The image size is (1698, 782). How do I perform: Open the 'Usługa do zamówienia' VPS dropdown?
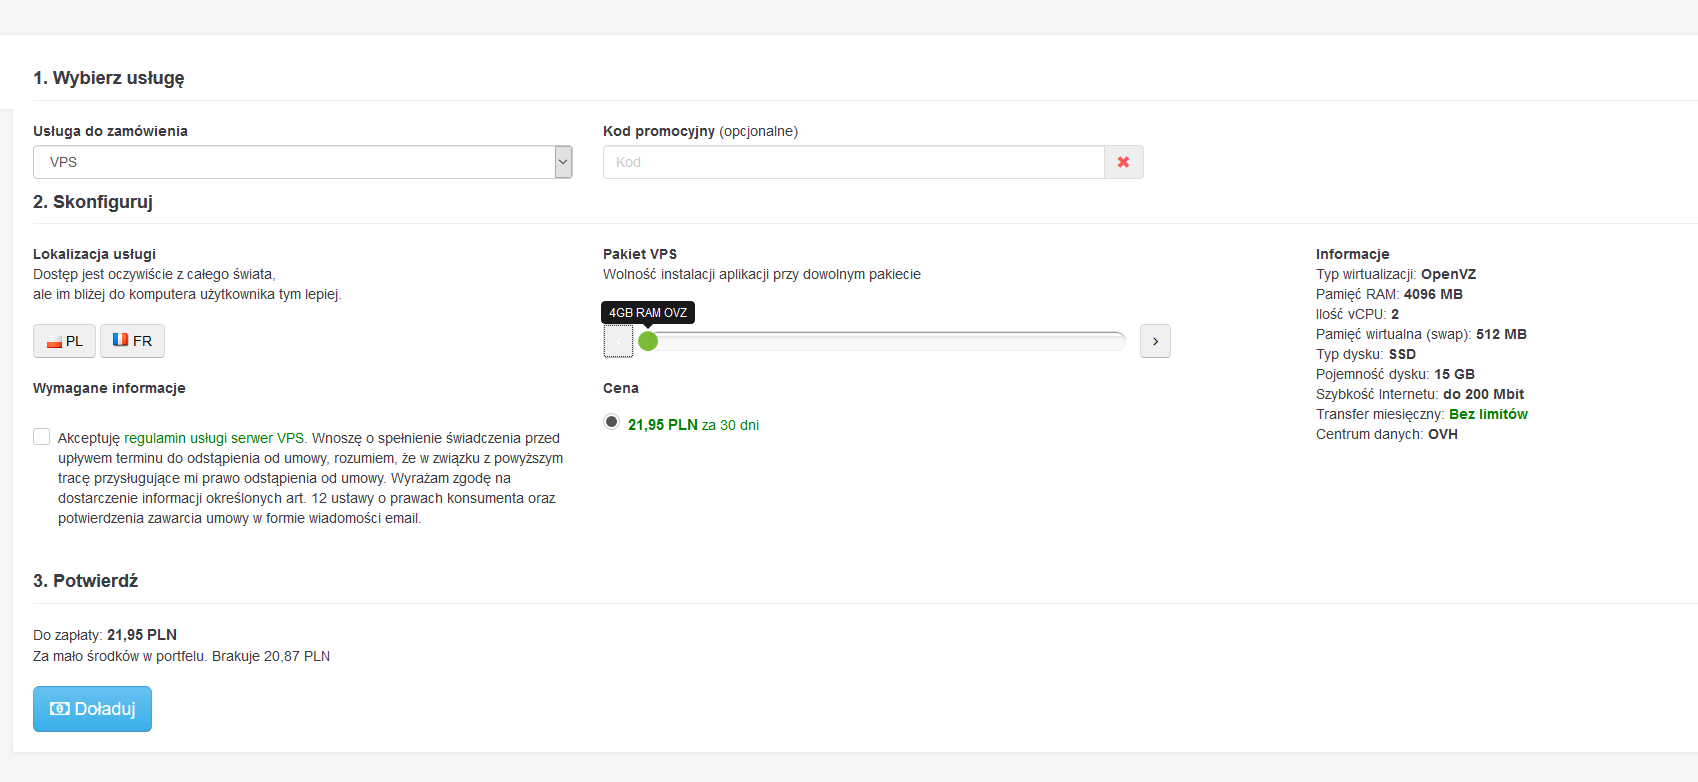tap(294, 162)
